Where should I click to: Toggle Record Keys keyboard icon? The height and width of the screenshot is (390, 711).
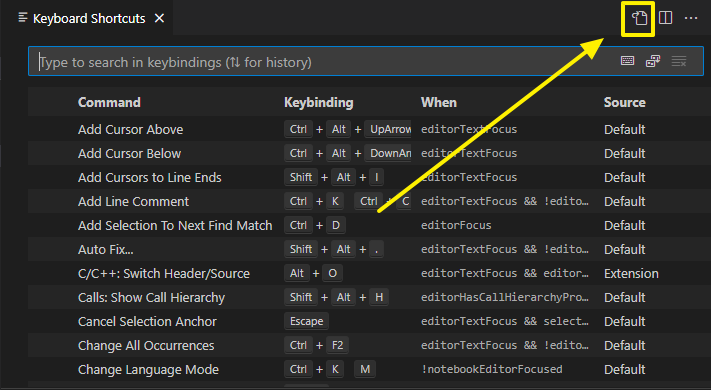tap(628, 61)
